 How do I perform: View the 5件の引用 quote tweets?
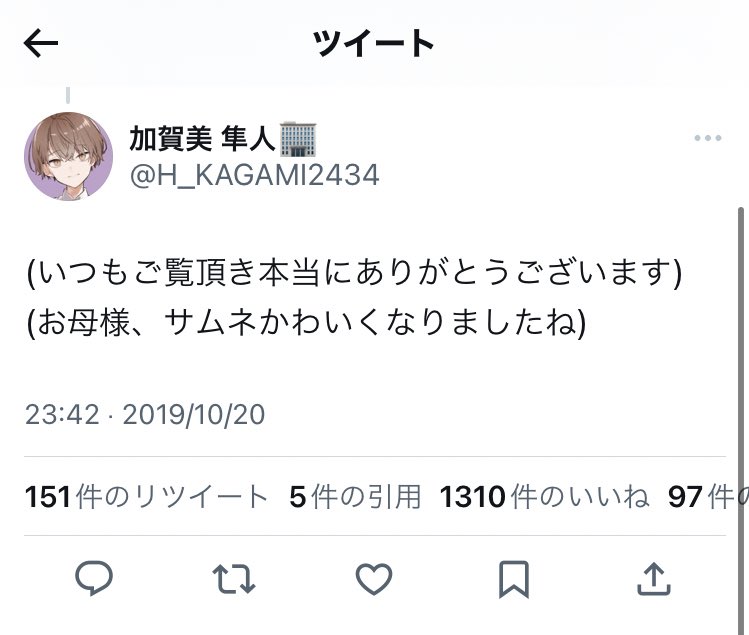pyautogui.click(x=355, y=496)
